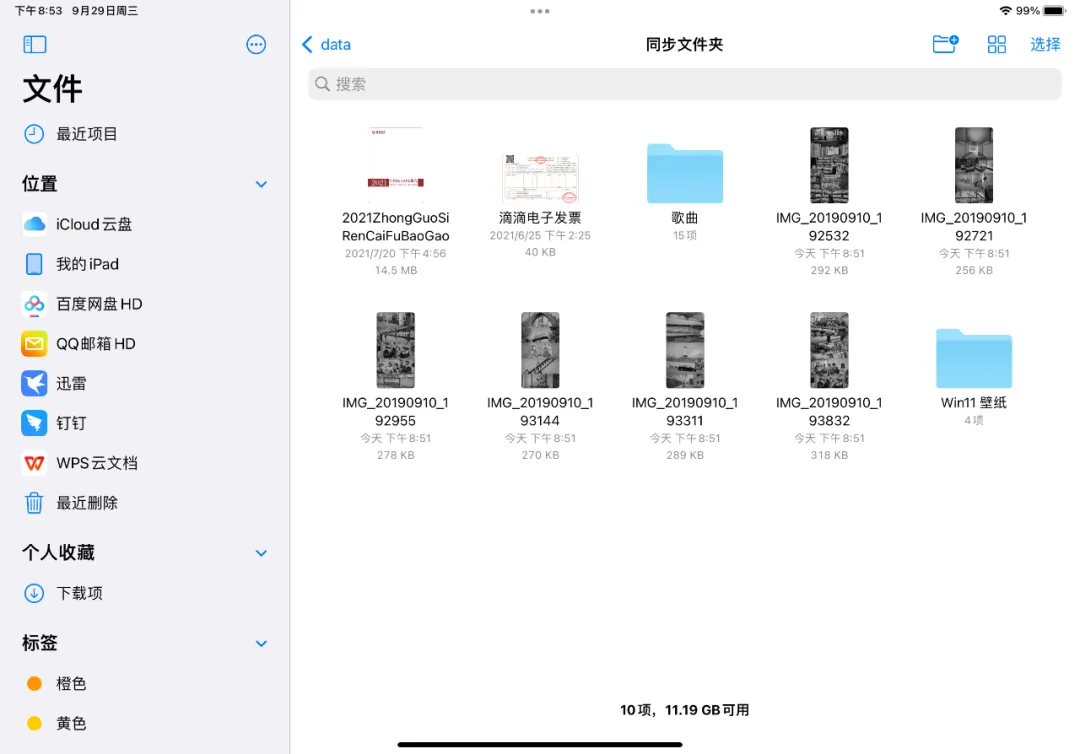
Task: Select the WPS app icon
Action: (x=34, y=463)
